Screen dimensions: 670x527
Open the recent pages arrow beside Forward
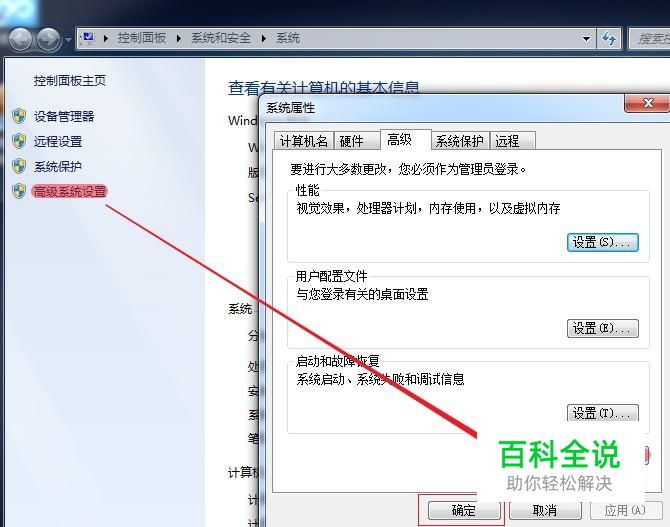[x=68, y=40]
